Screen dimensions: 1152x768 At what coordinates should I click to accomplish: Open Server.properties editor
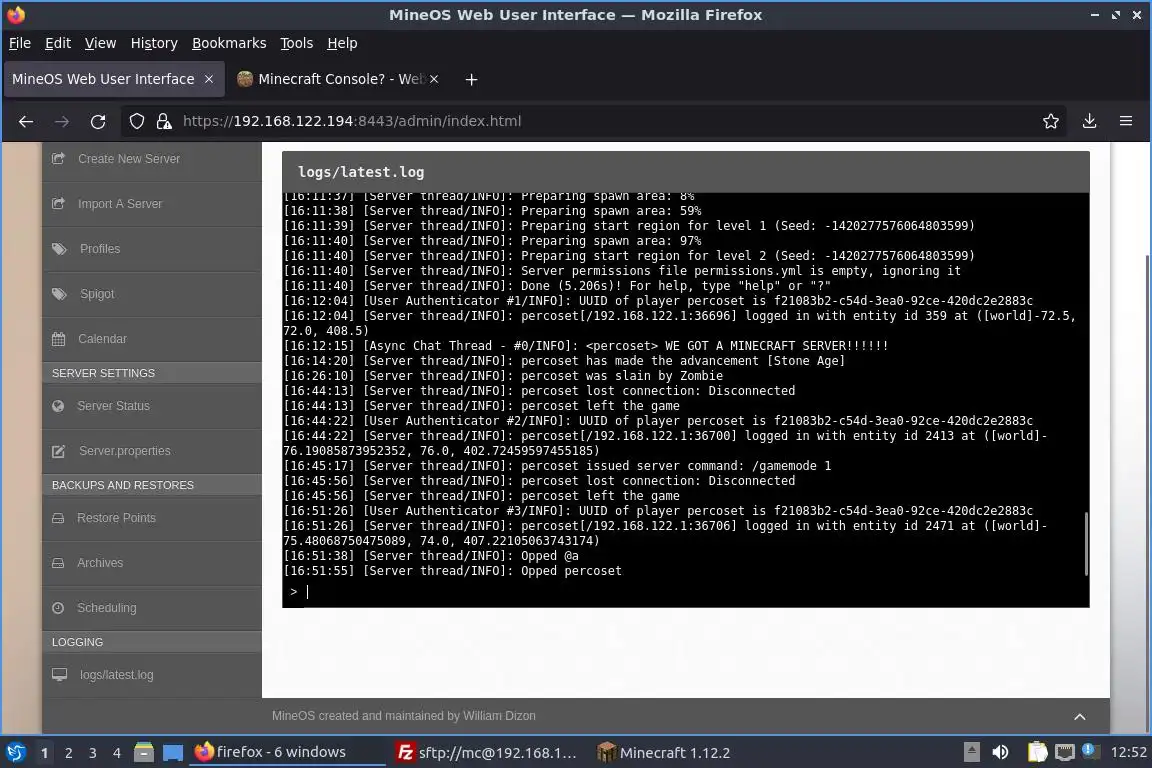[x=152, y=451]
